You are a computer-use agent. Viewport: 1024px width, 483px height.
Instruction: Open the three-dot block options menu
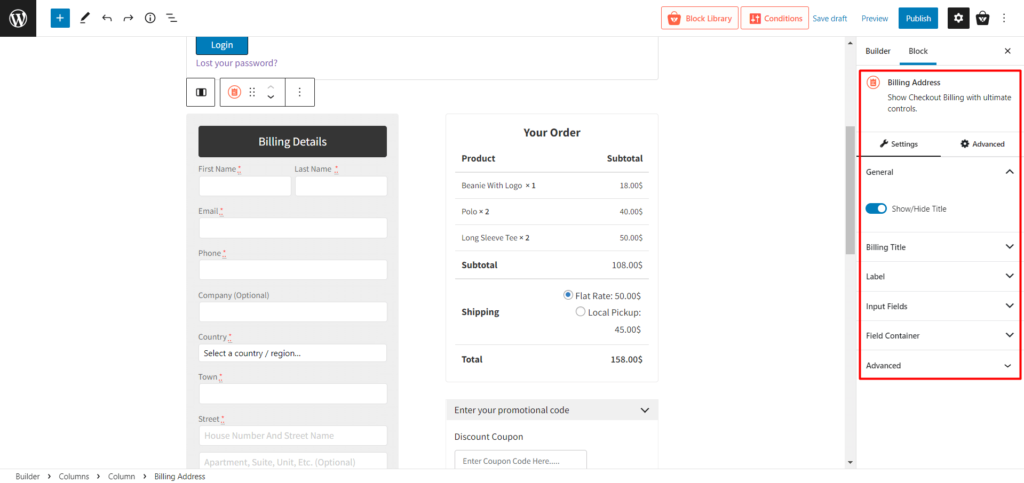point(300,92)
